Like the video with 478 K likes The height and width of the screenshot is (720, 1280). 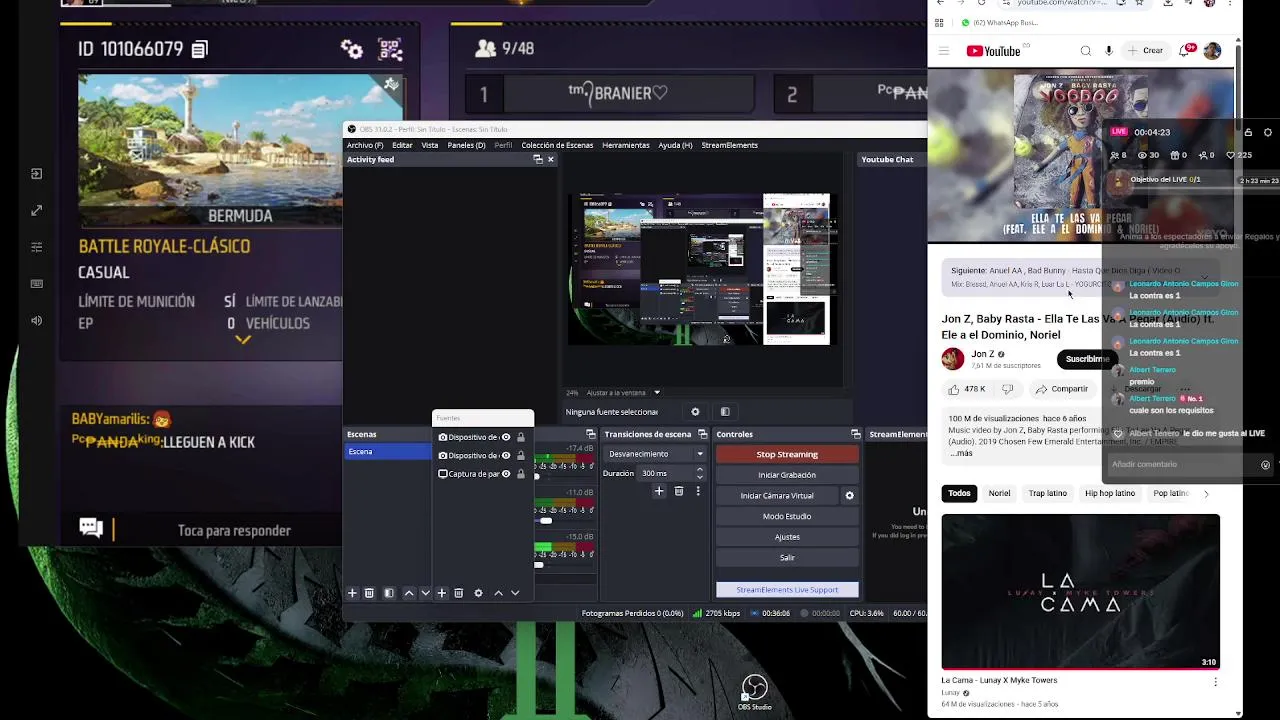click(x=967, y=389)
